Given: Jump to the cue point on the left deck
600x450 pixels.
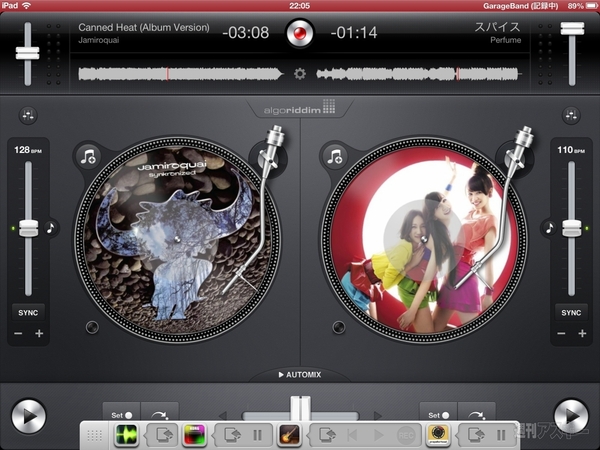Looking at the screenshot, I should point(160,414).
